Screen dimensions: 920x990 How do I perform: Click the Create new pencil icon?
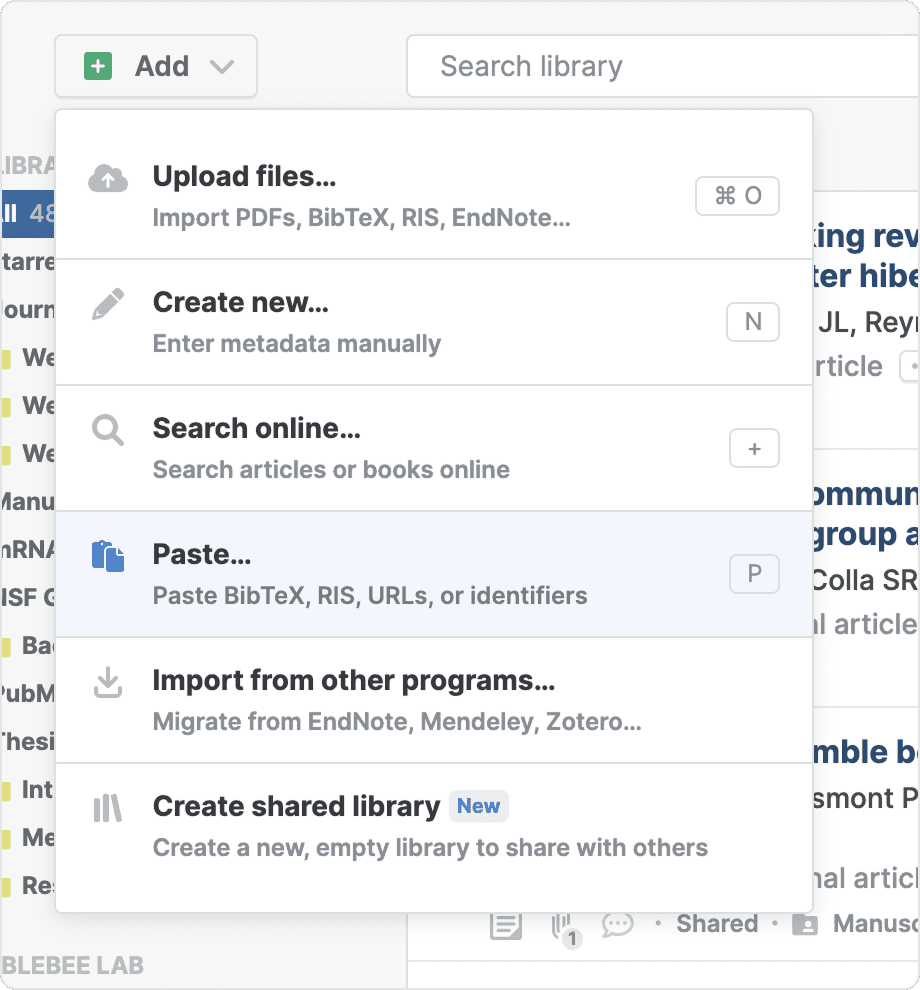pyautogui.click(x=108, y=305)
